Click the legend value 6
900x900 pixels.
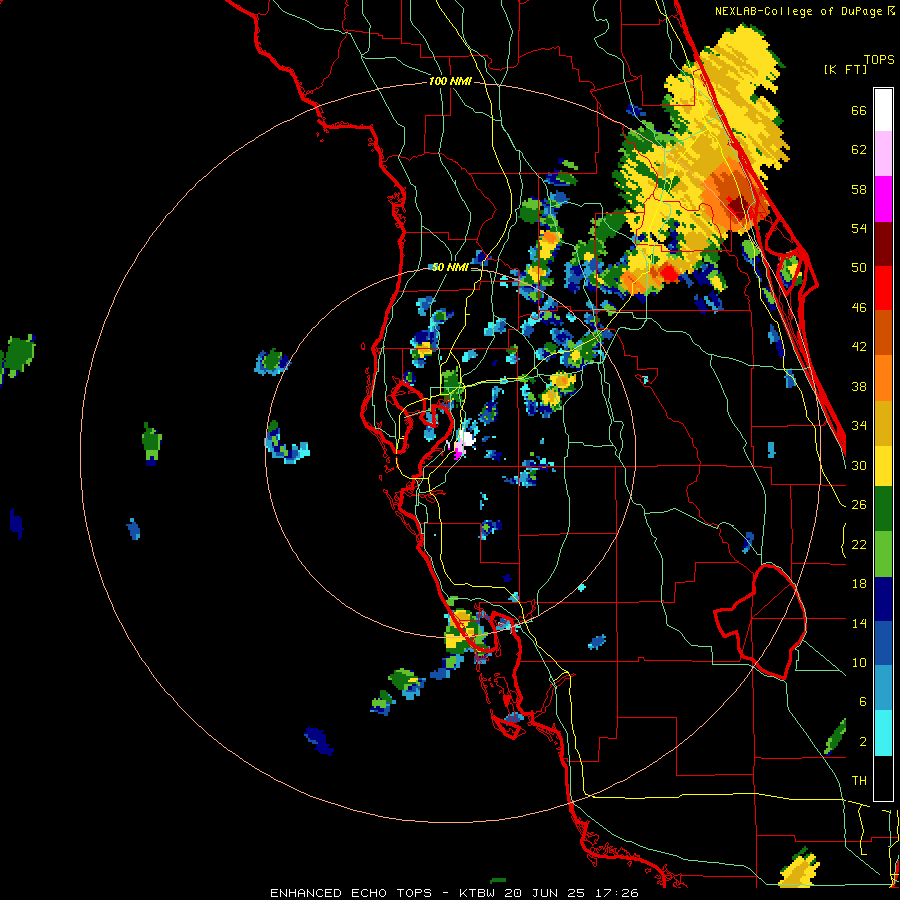(863, 701)
